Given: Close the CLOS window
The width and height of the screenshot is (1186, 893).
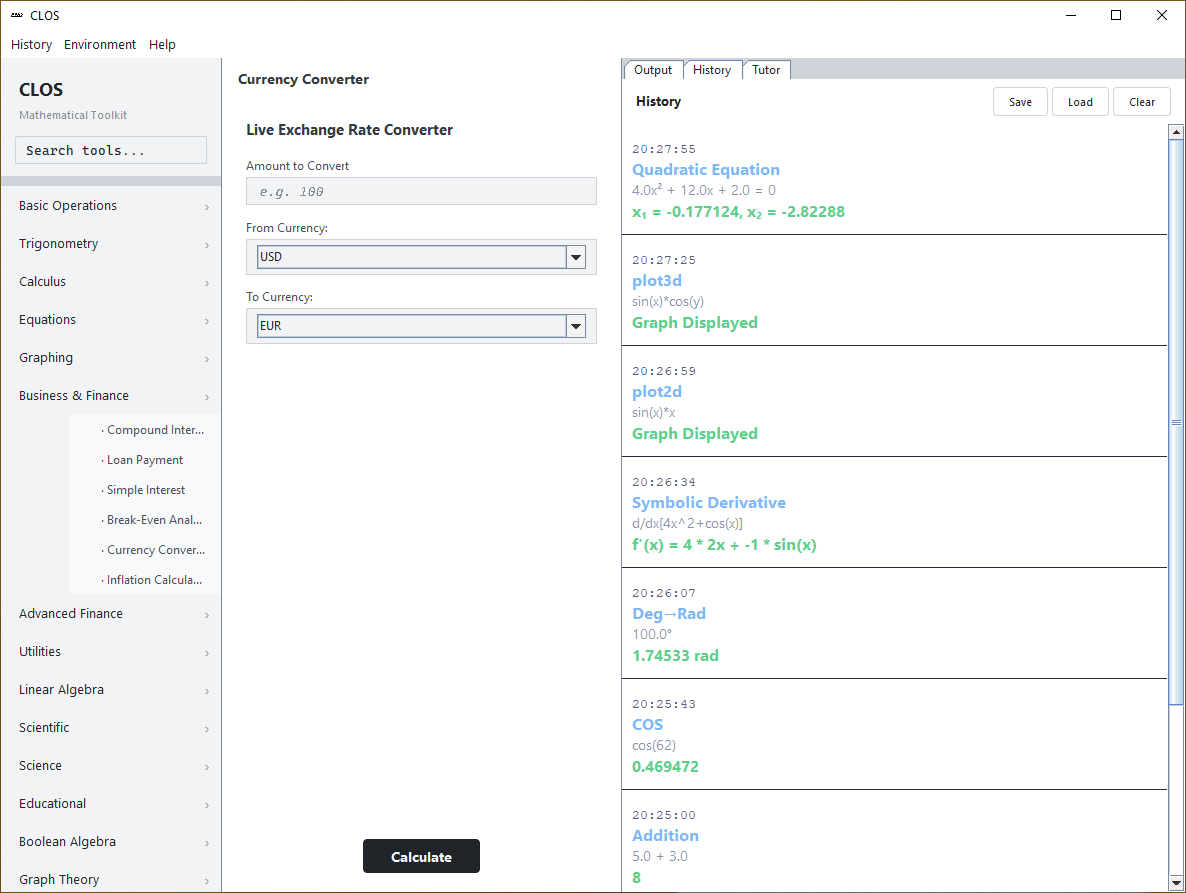Looking at the screenshot, I should coord(1162,15).
